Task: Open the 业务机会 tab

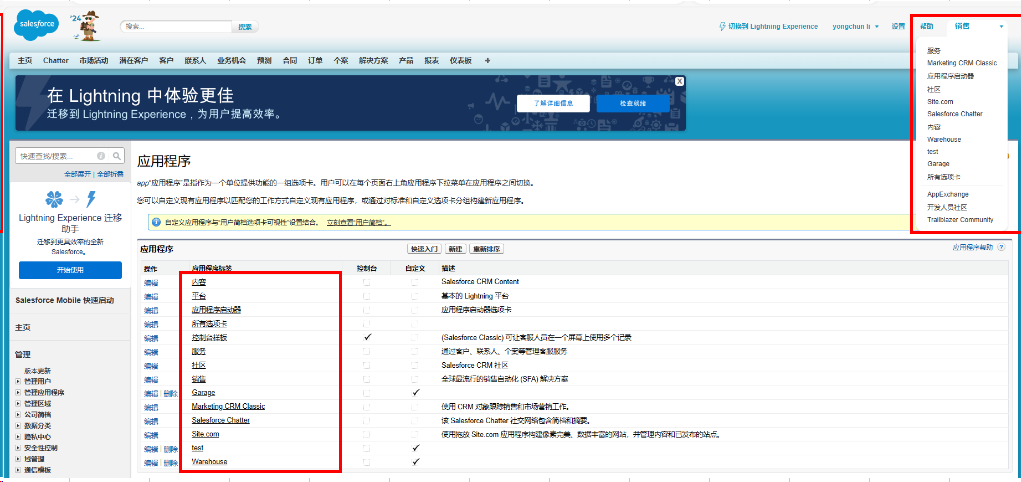Action: 231,61
